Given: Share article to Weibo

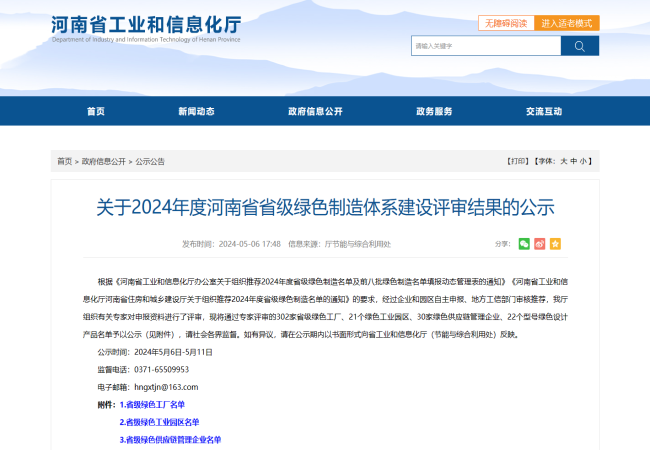Looking at the screenshot, I should [540, 243].
